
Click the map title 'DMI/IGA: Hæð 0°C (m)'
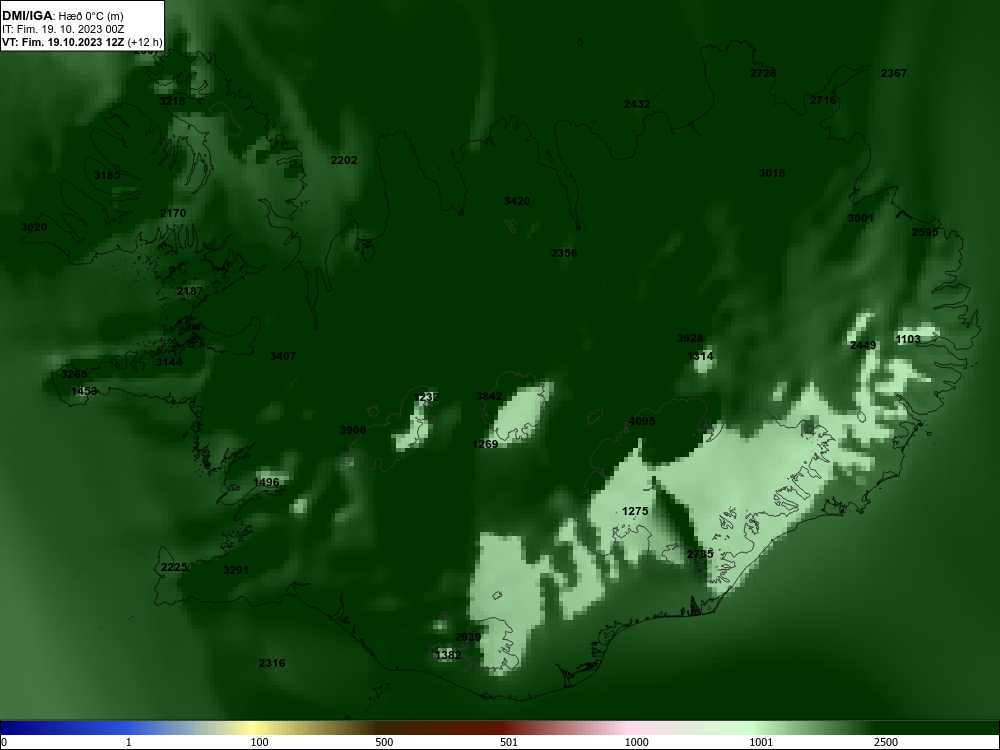(62, 15)
